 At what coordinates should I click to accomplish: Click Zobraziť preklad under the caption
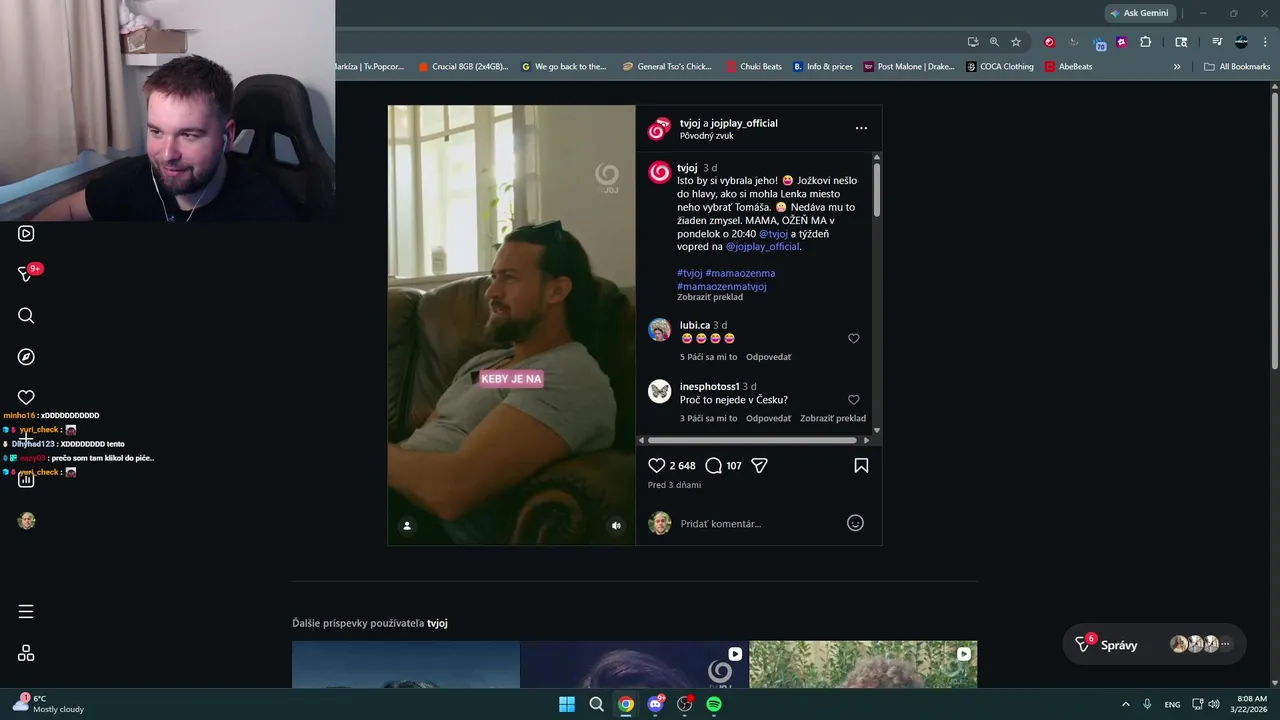710,297
